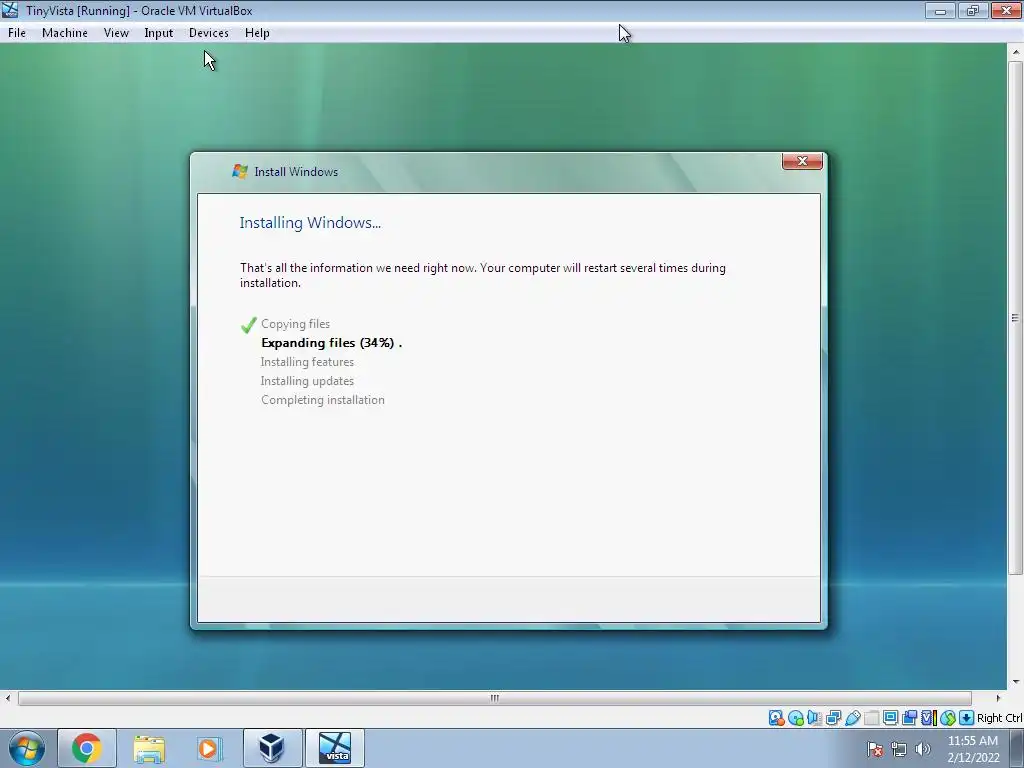Open the Machine menu
The width and height of the screenshot is (1024, 768).
coord(65,33)
